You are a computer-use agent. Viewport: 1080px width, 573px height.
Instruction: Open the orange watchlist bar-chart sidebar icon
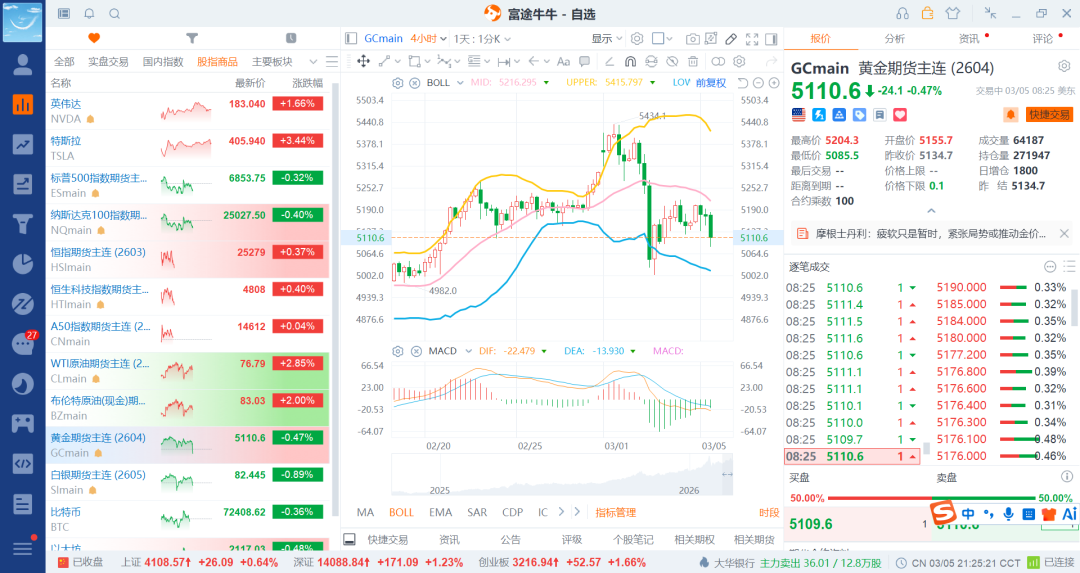23,105
